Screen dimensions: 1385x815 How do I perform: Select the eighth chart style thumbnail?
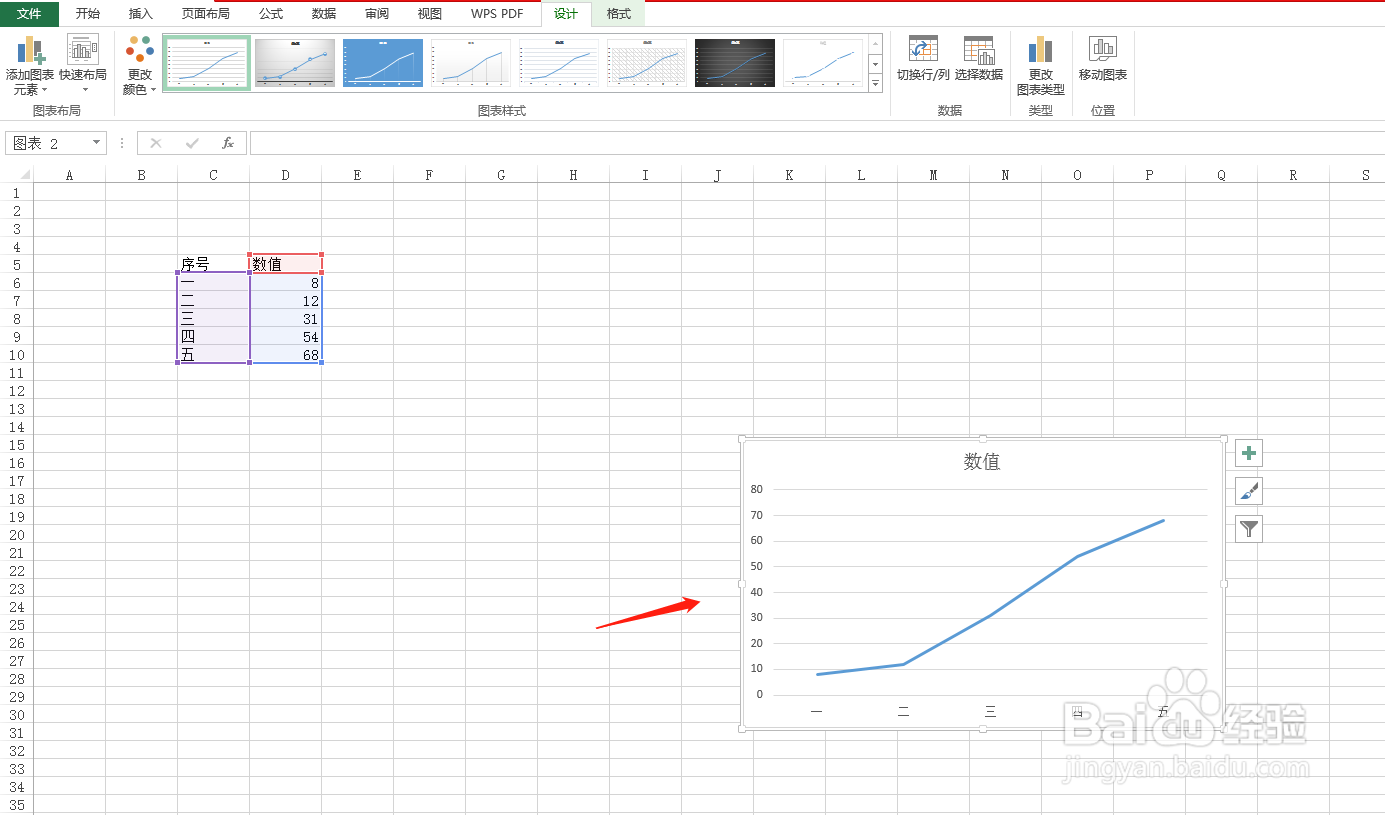(x=823, y=63)
